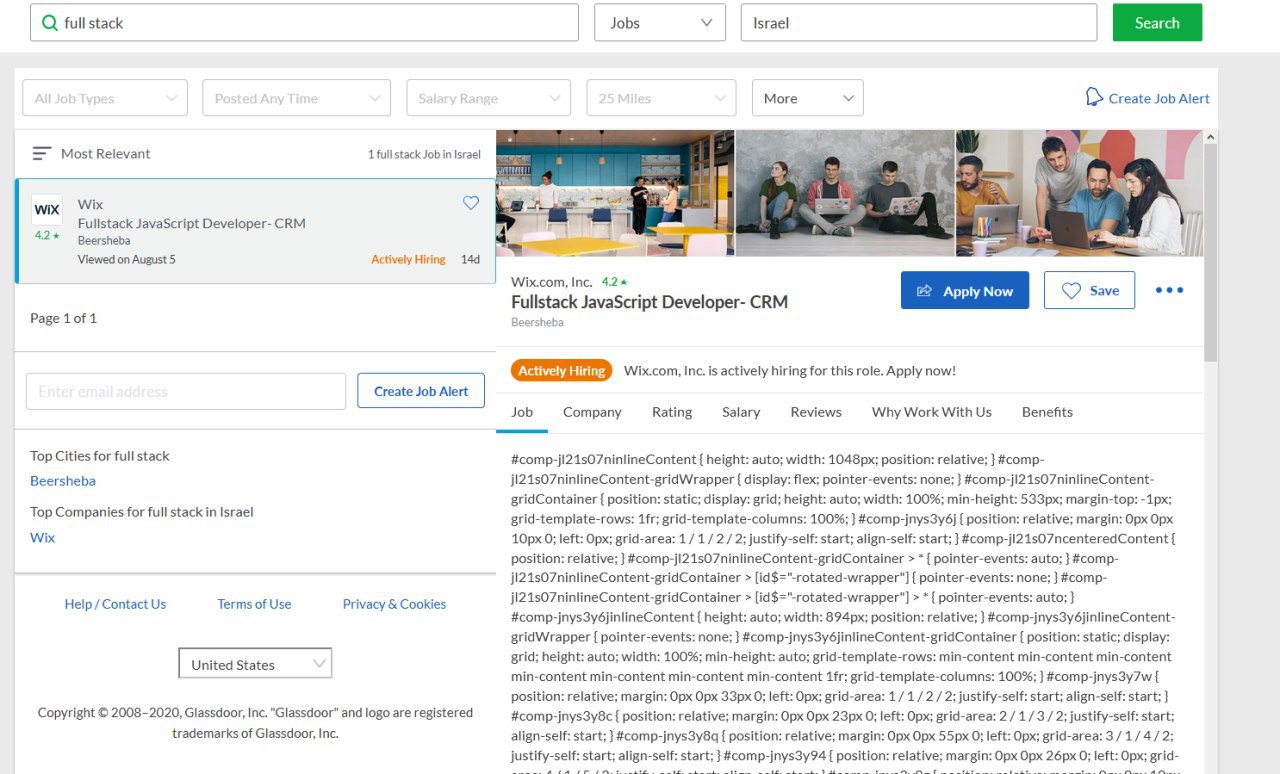Open the photo of people sitting on floor

point(845,193)
